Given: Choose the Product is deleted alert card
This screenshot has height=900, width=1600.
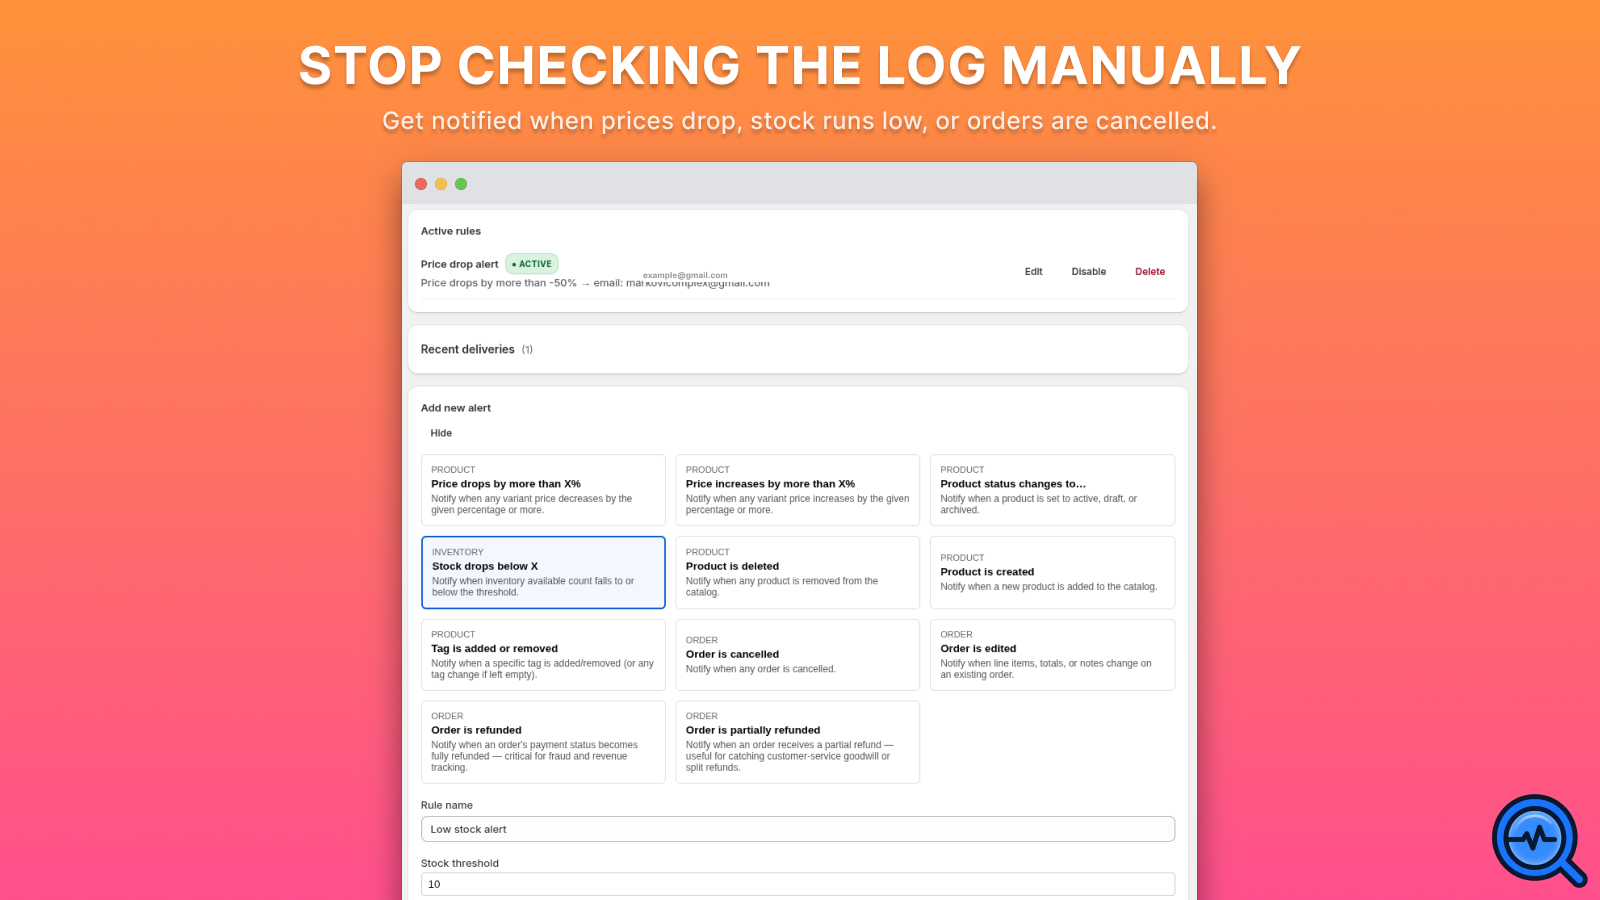Looking at the screenshot, I should pos(798,572).
